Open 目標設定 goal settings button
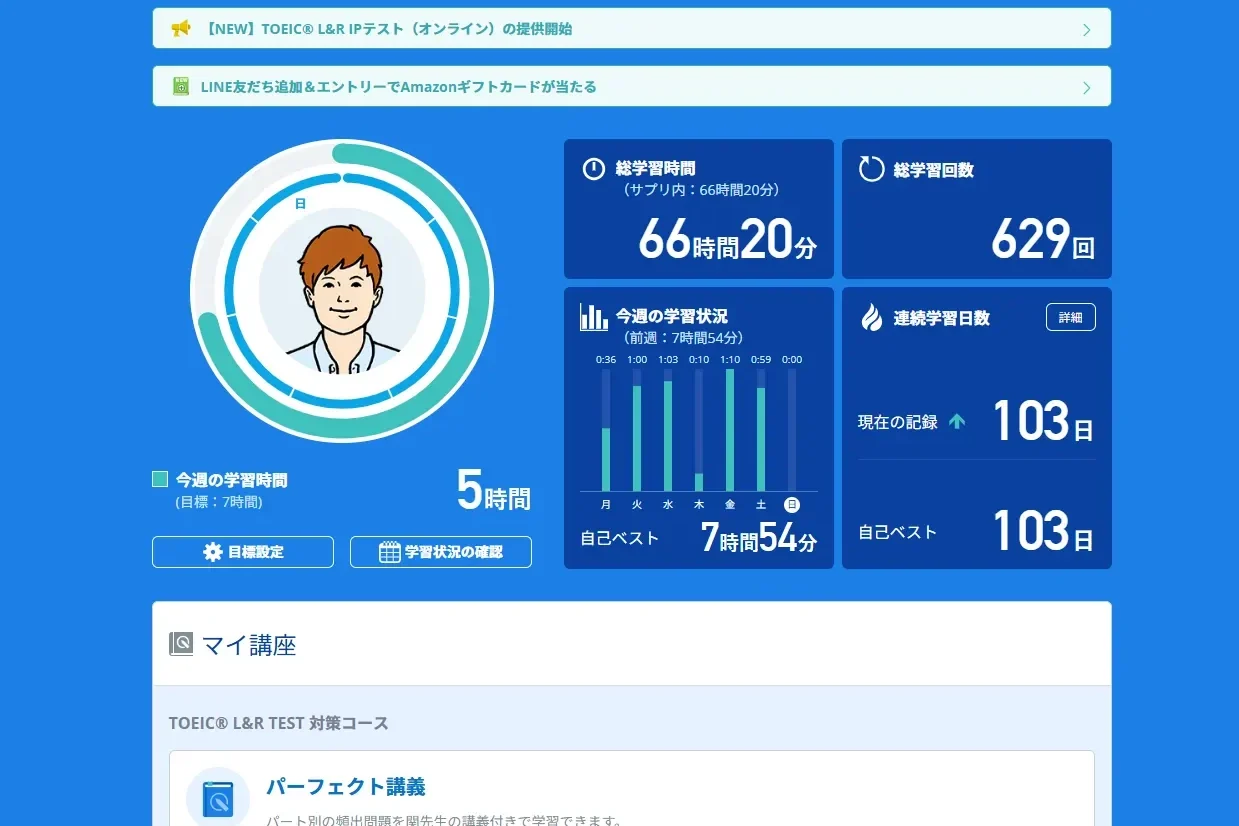This screenshot has width=1239, height=826. [x=243, y=552]
